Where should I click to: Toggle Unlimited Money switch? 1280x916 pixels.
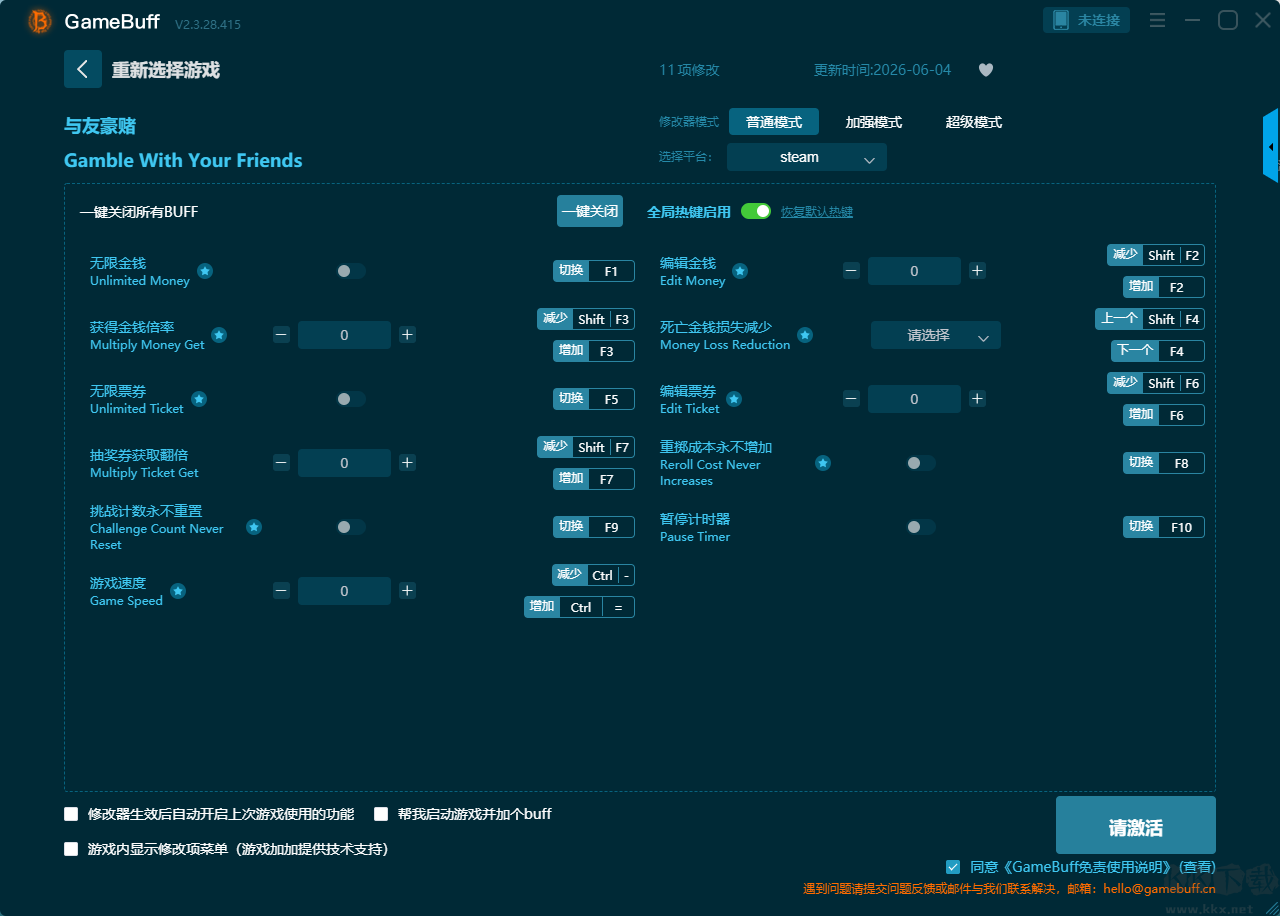coord(351,271)
